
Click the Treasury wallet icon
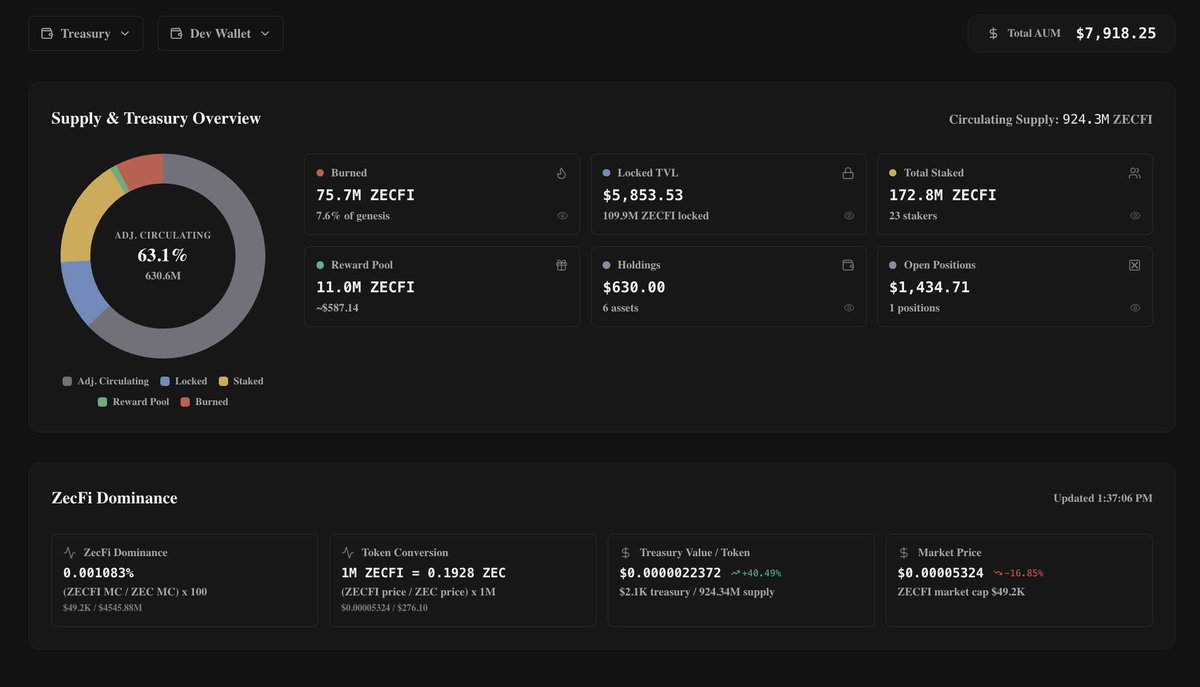[46, 33]
